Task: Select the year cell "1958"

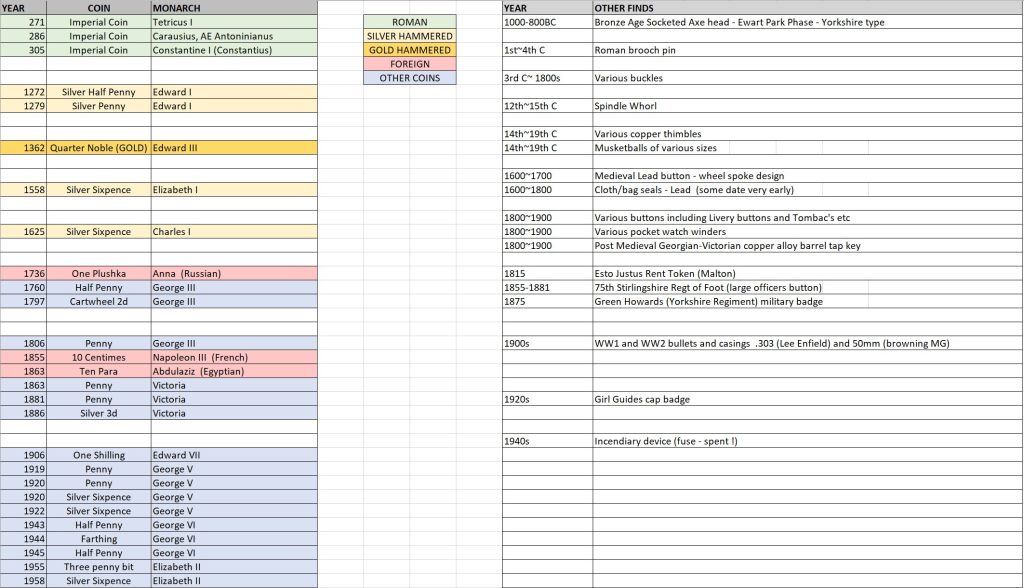Action: (24, 581)
